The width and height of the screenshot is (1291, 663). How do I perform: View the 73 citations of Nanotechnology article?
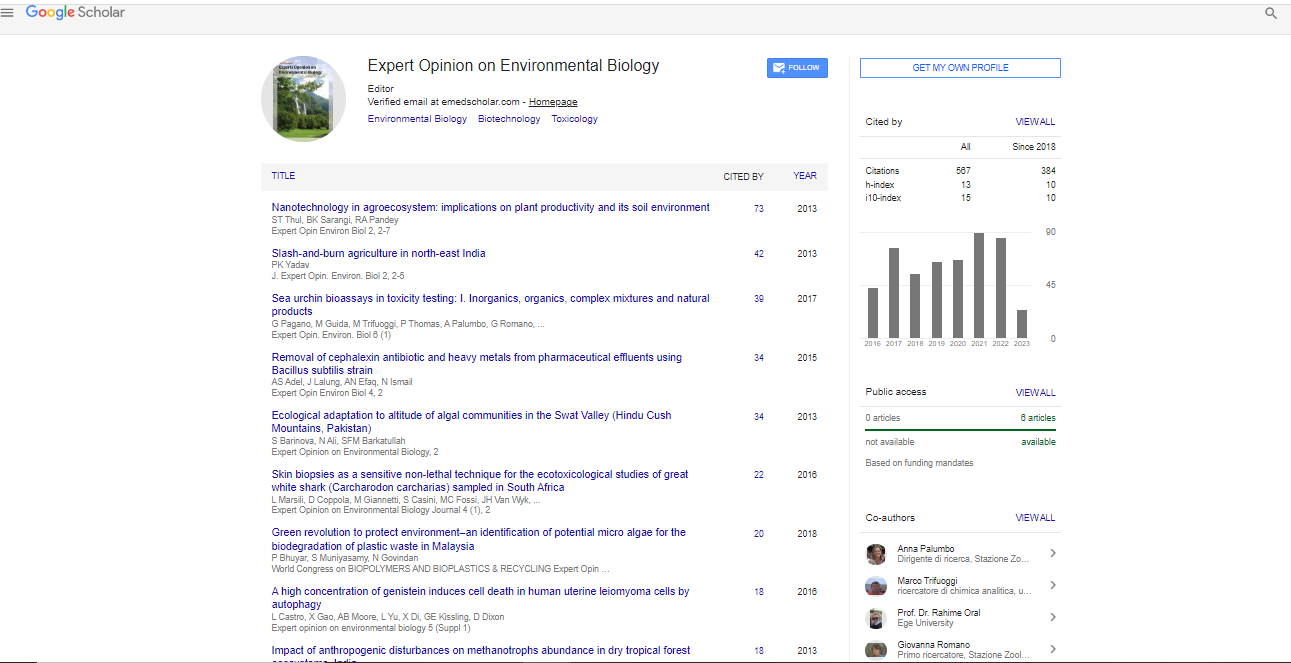click(759, 209)
